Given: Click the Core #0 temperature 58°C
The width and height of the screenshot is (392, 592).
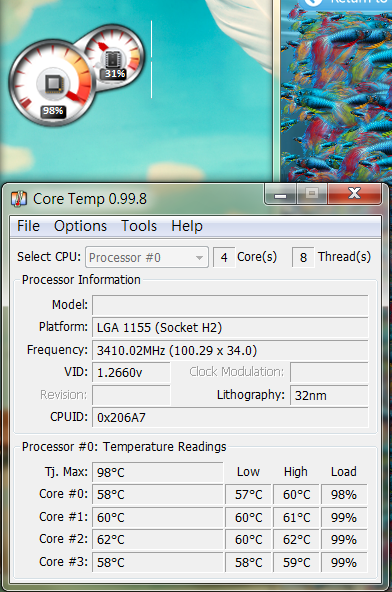Looking at the screenshot, I should tap(157, 495).
